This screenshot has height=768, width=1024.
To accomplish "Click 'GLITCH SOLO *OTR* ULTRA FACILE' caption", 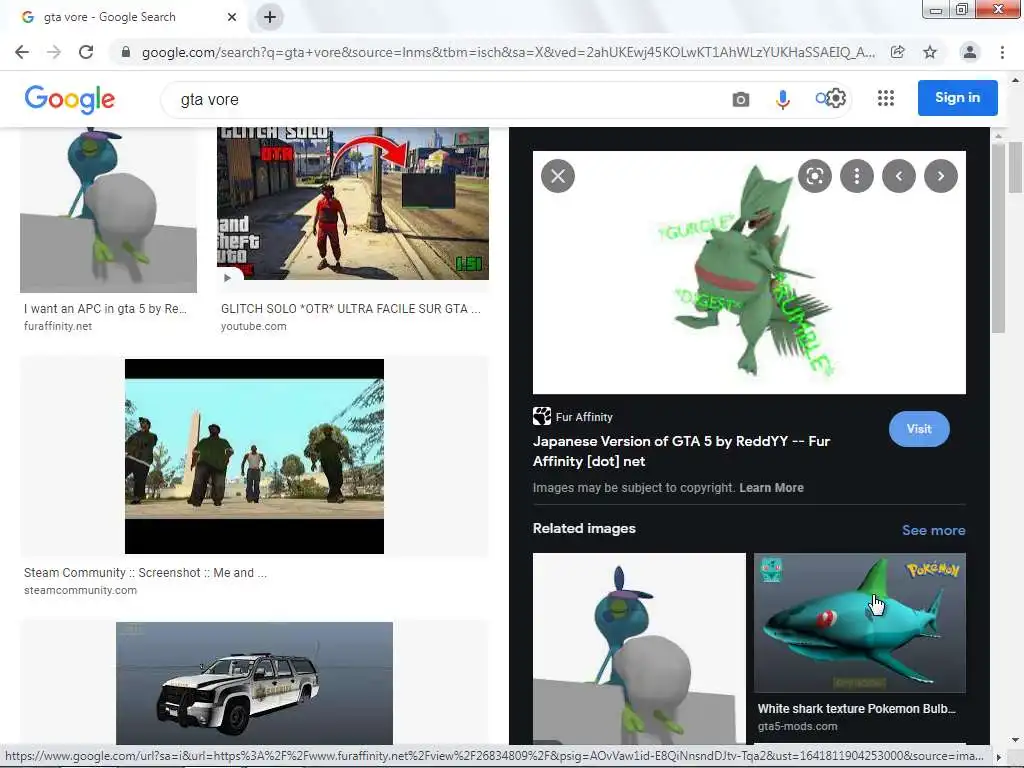I will coord(351,309).
